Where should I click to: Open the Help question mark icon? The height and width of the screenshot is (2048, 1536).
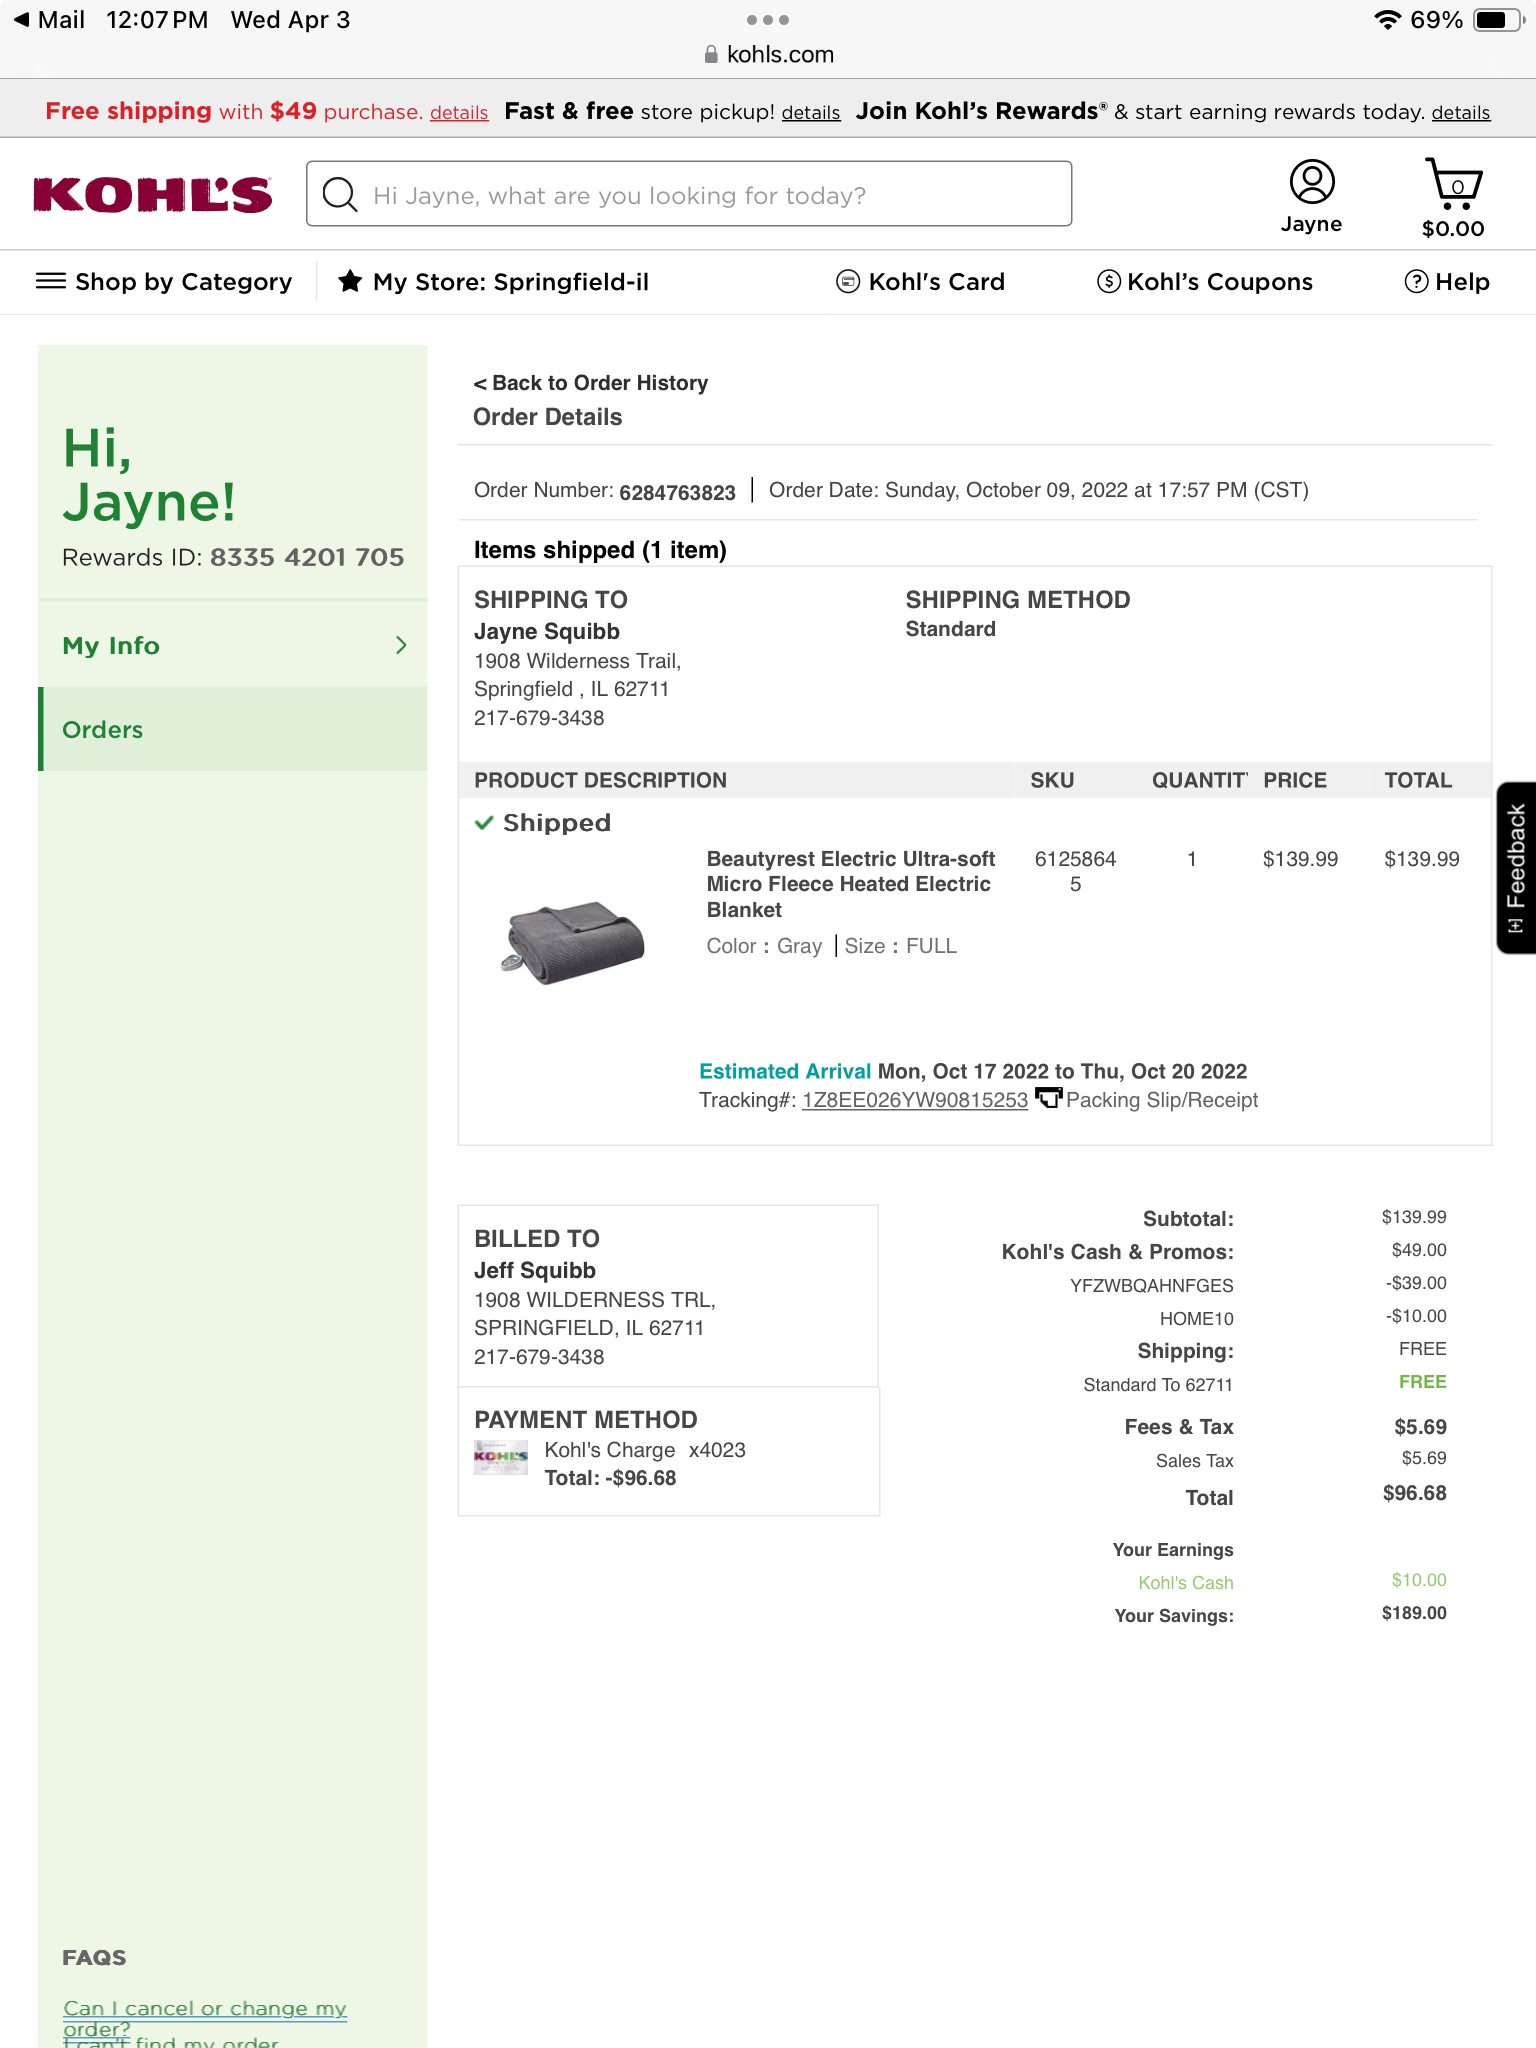click(1416, 282)
